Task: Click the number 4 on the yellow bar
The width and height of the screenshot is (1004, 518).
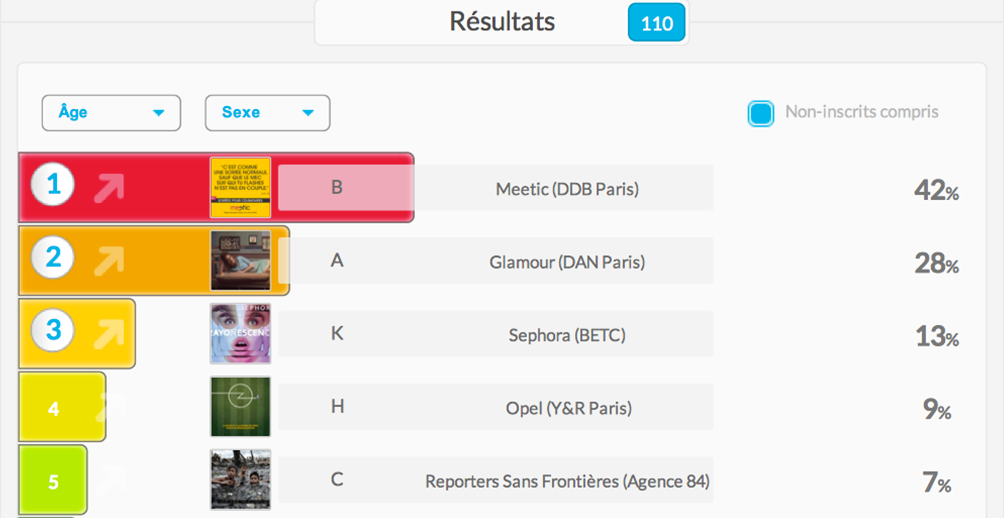Action: (54, 409)
